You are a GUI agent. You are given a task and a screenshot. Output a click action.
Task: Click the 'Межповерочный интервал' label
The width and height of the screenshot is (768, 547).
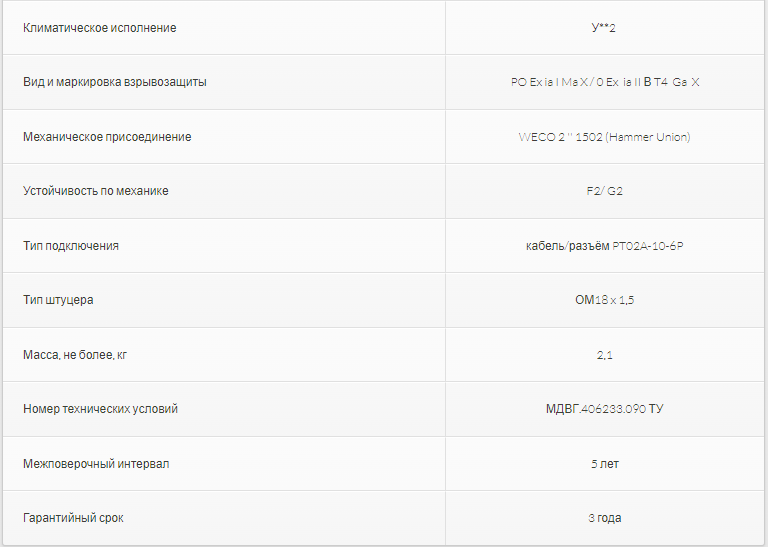click(96, 464)
